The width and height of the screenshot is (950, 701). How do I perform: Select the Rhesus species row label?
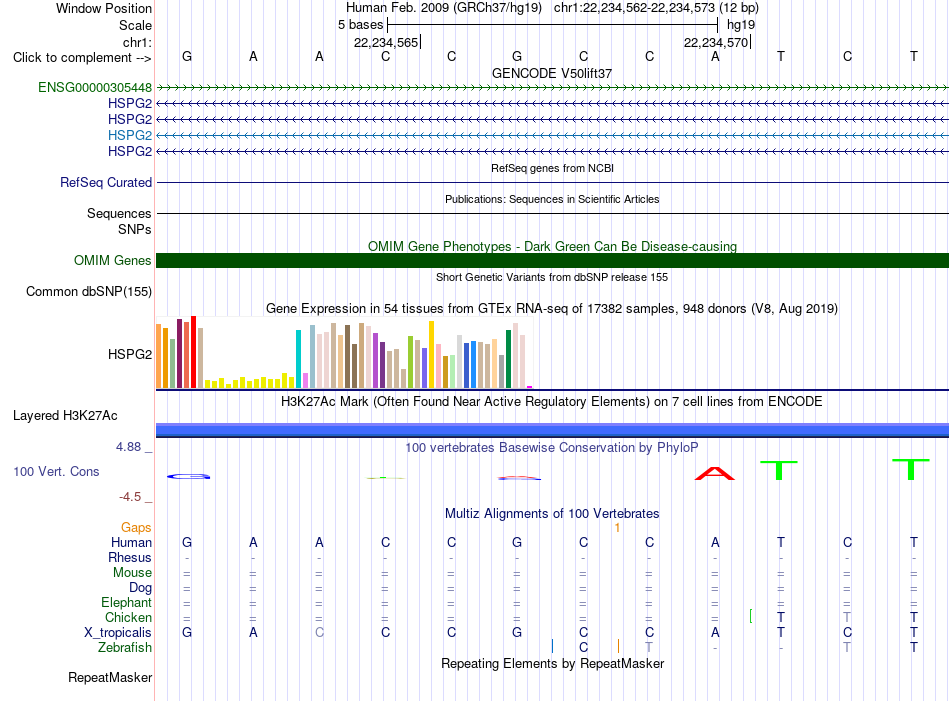[x=130, y=557]
